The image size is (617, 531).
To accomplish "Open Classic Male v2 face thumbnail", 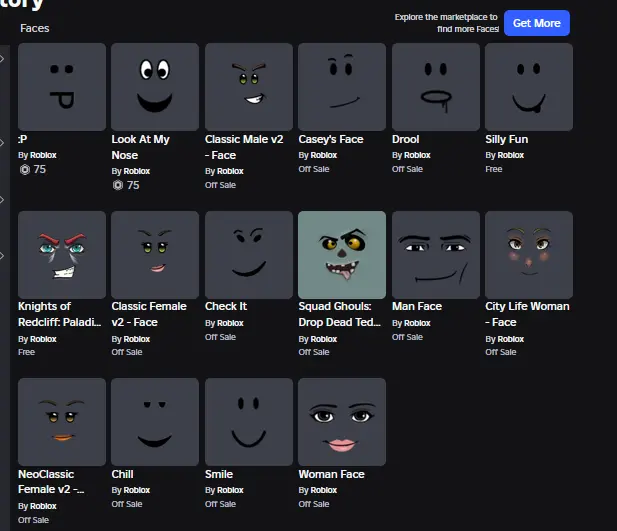I will [248, 87].
